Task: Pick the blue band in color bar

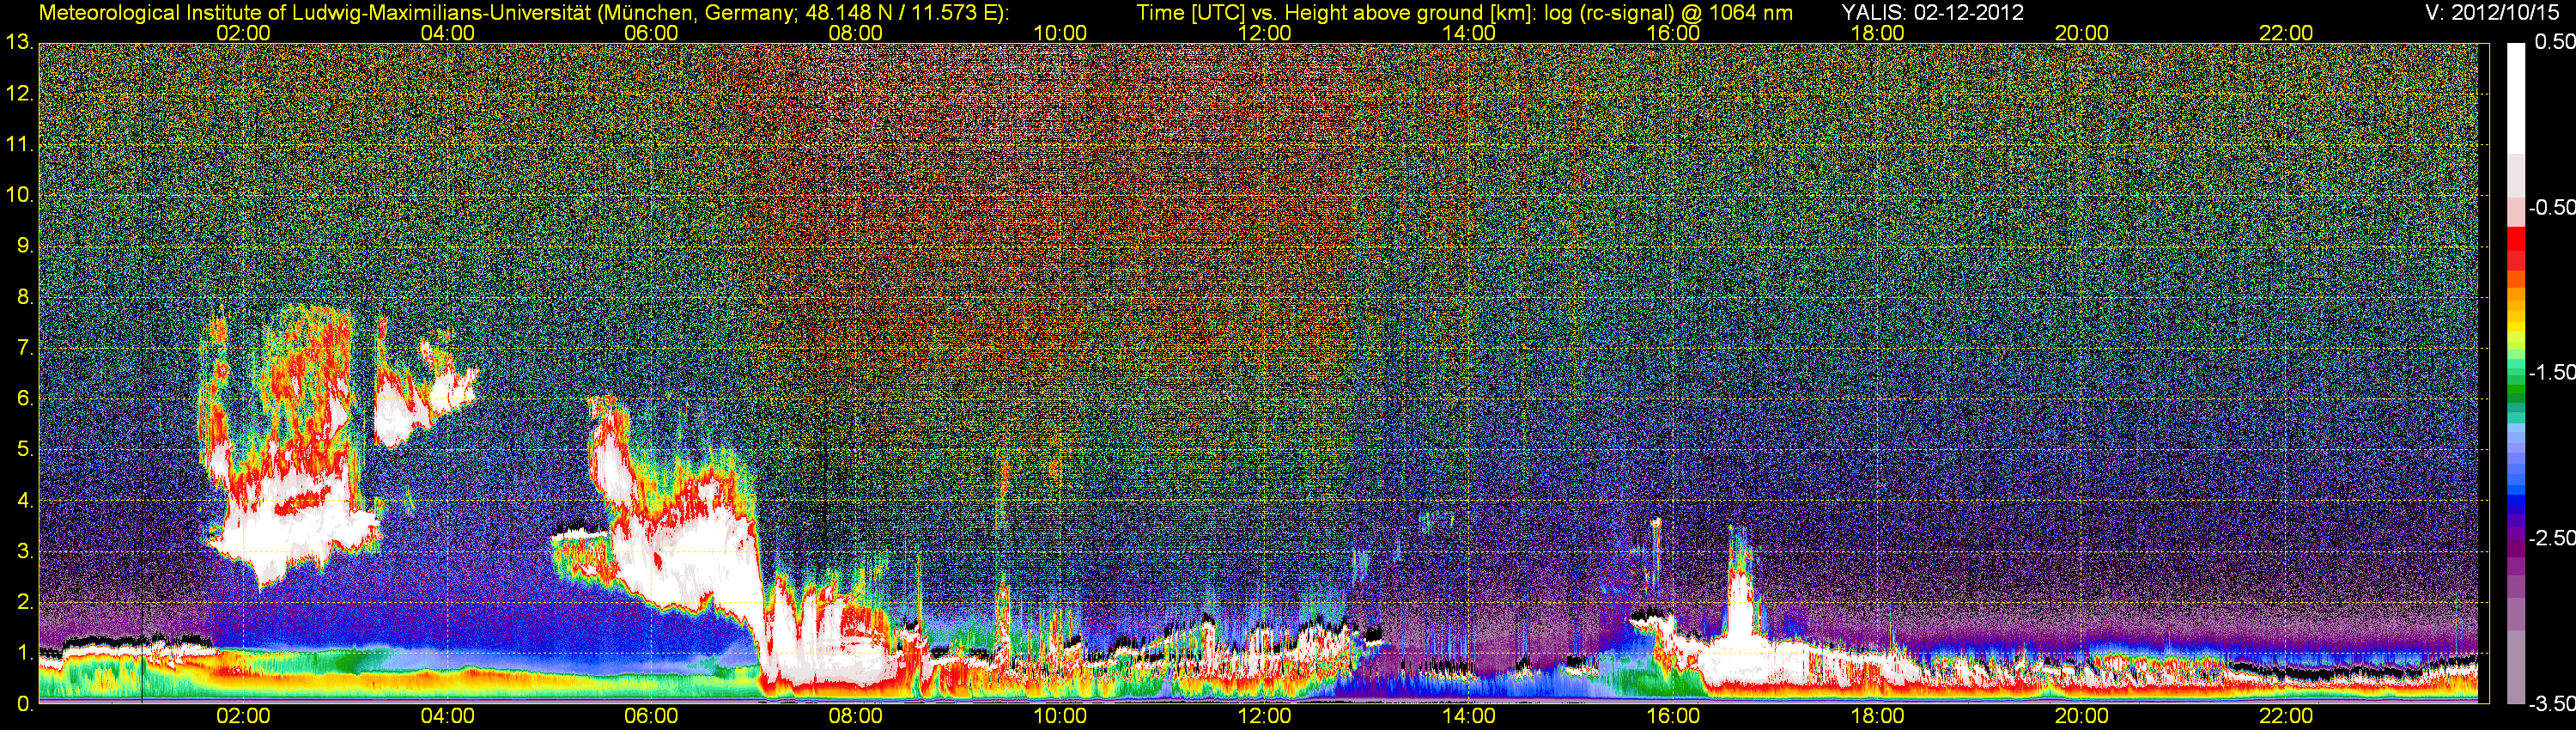Action: point(2516,495)
